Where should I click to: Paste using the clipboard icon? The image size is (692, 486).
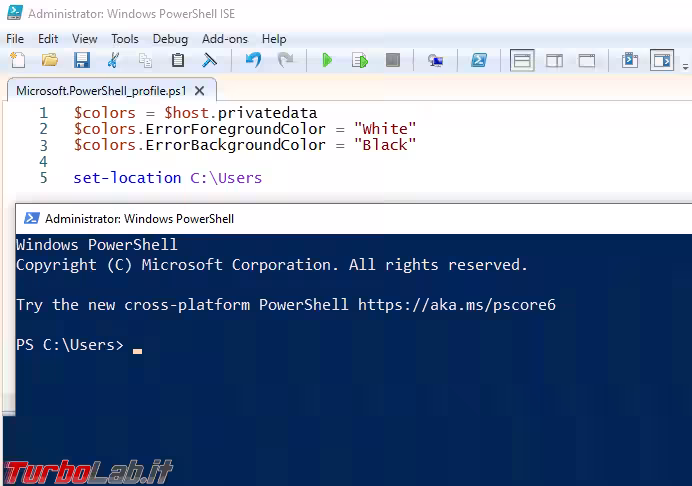pyautogui.click(x=178, y=60)
